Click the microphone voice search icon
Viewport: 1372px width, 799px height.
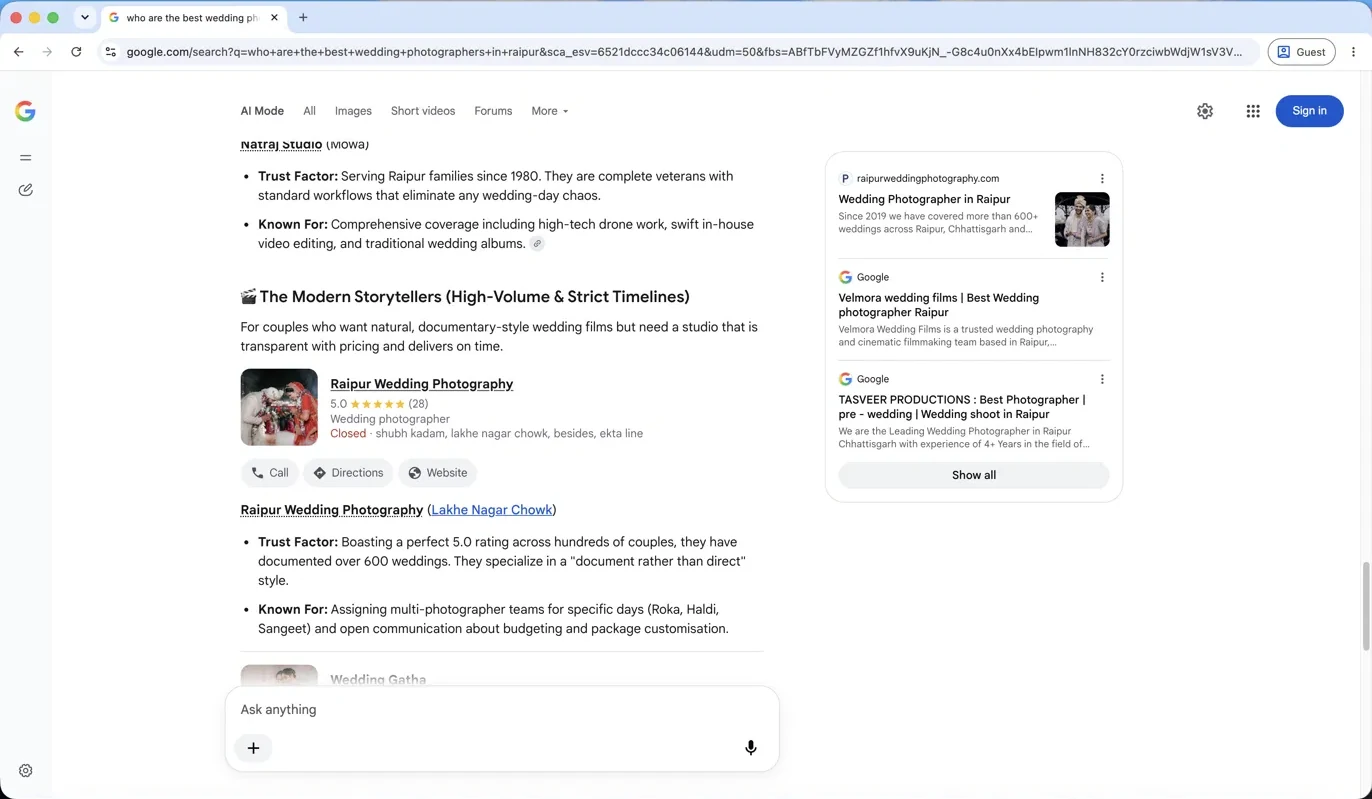tap(750, 748)
